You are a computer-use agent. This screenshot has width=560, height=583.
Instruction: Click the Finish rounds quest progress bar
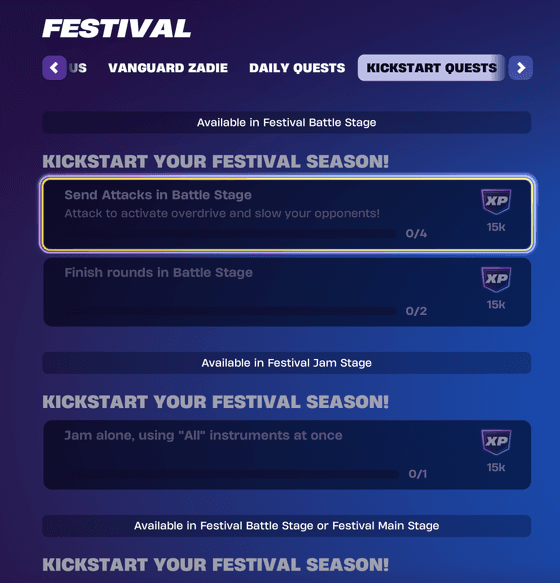(x=231, y=311)
